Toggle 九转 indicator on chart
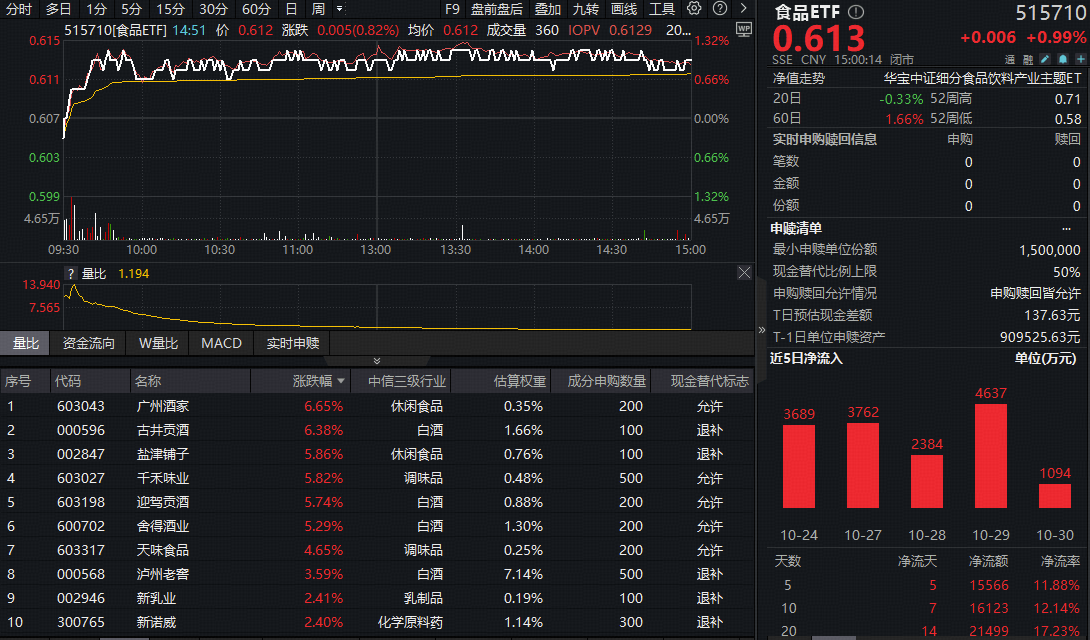 pyautogui.click(x=585, y=9)
